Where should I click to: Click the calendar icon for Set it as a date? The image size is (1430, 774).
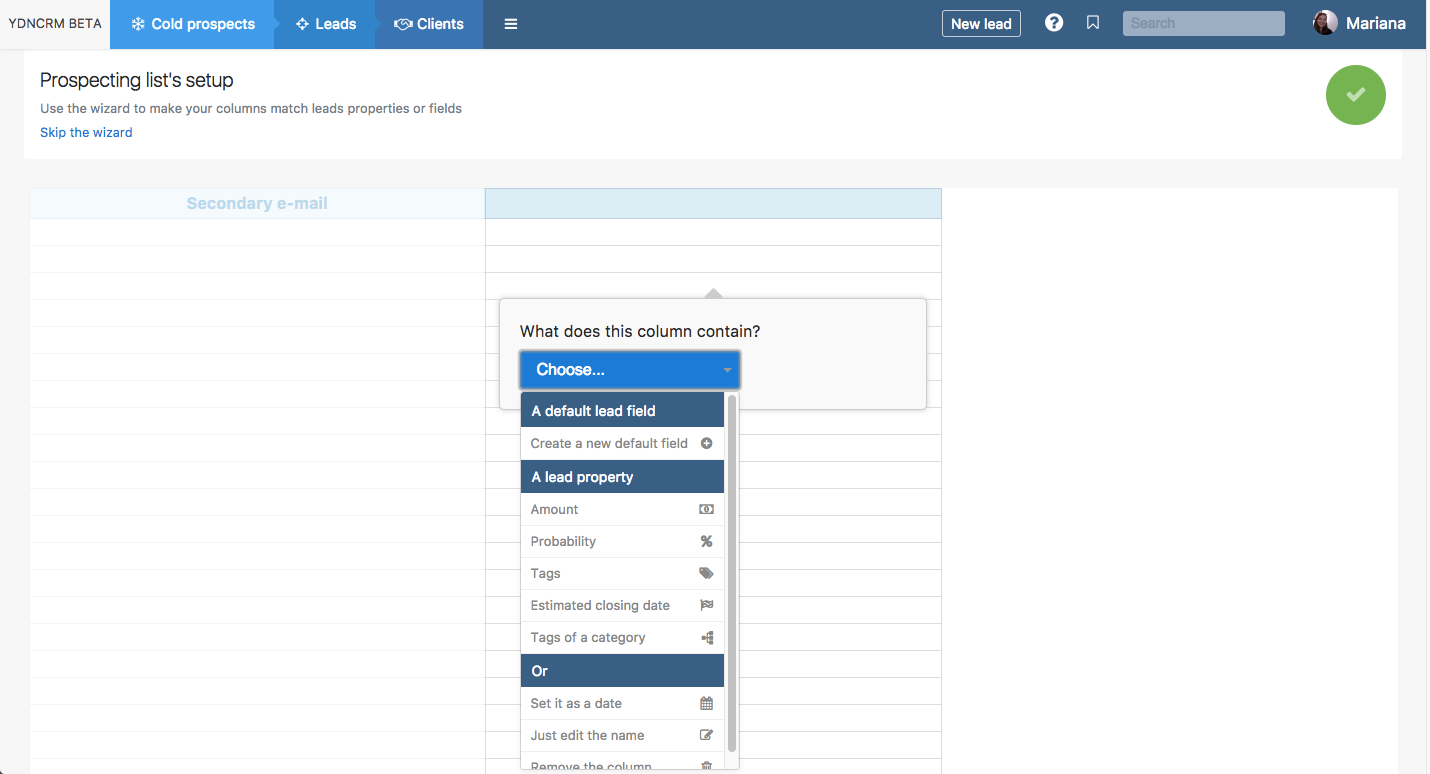(x=706, y=703)
